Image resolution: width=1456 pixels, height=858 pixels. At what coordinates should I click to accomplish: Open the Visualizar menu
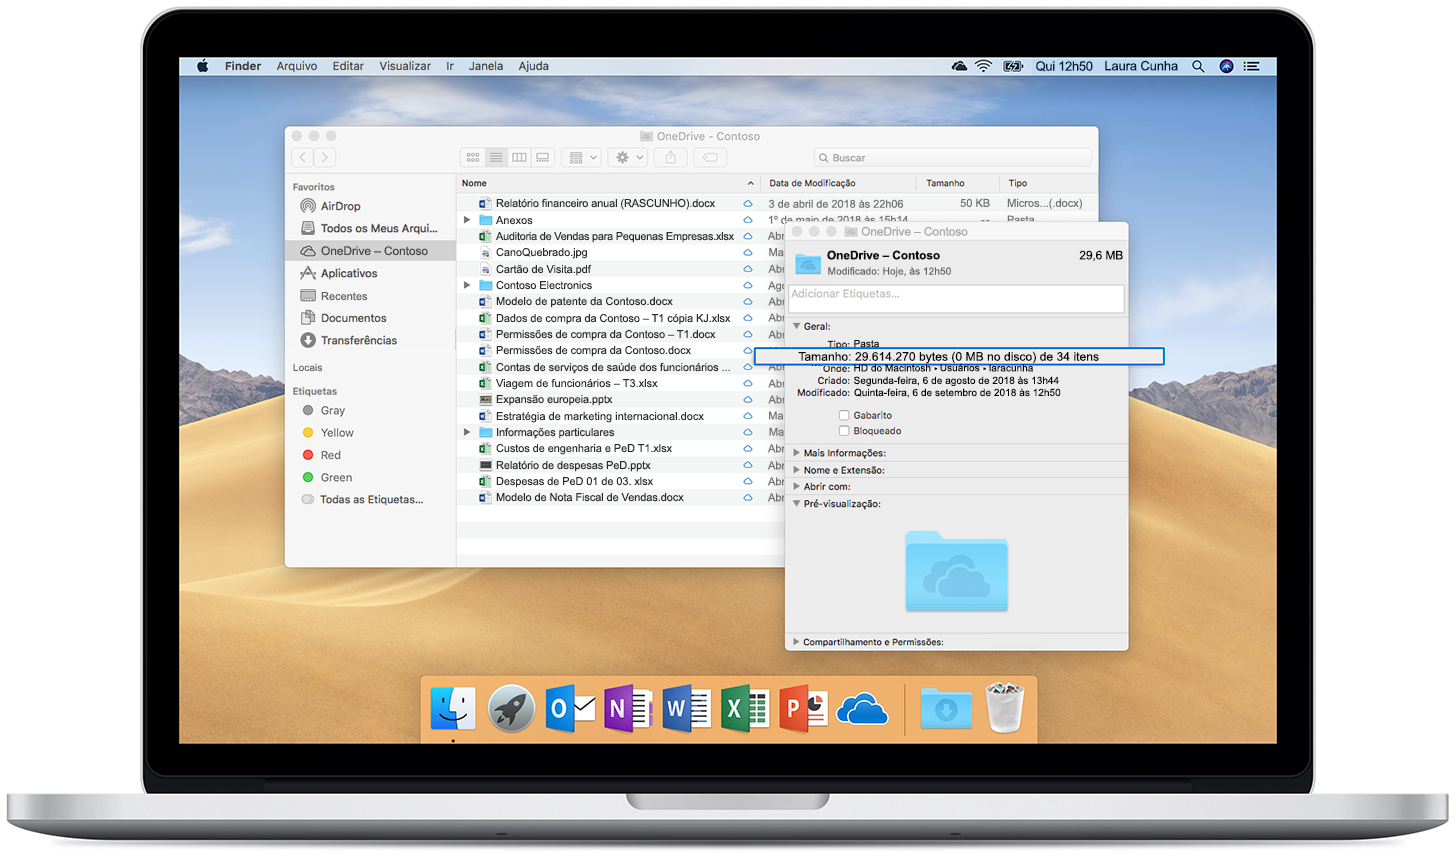point(405,66)
